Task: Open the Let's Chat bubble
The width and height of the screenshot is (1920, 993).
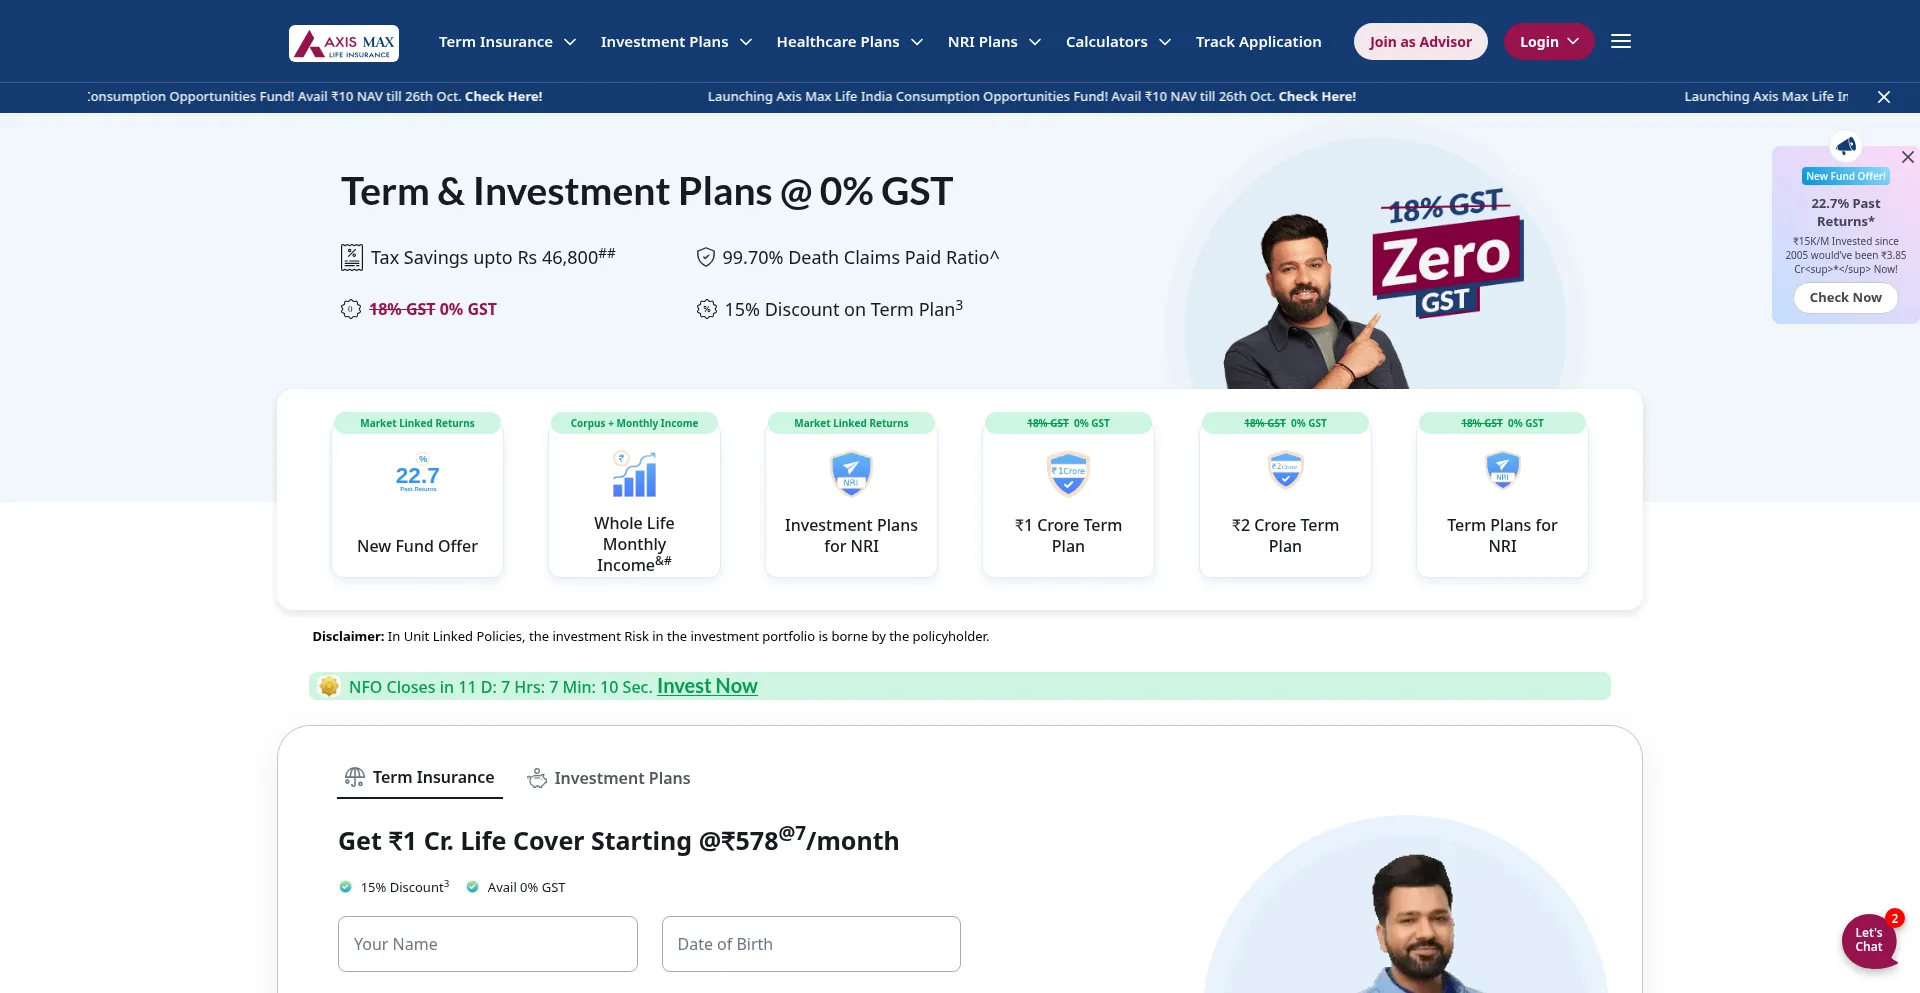Action: pos(1869,940)
